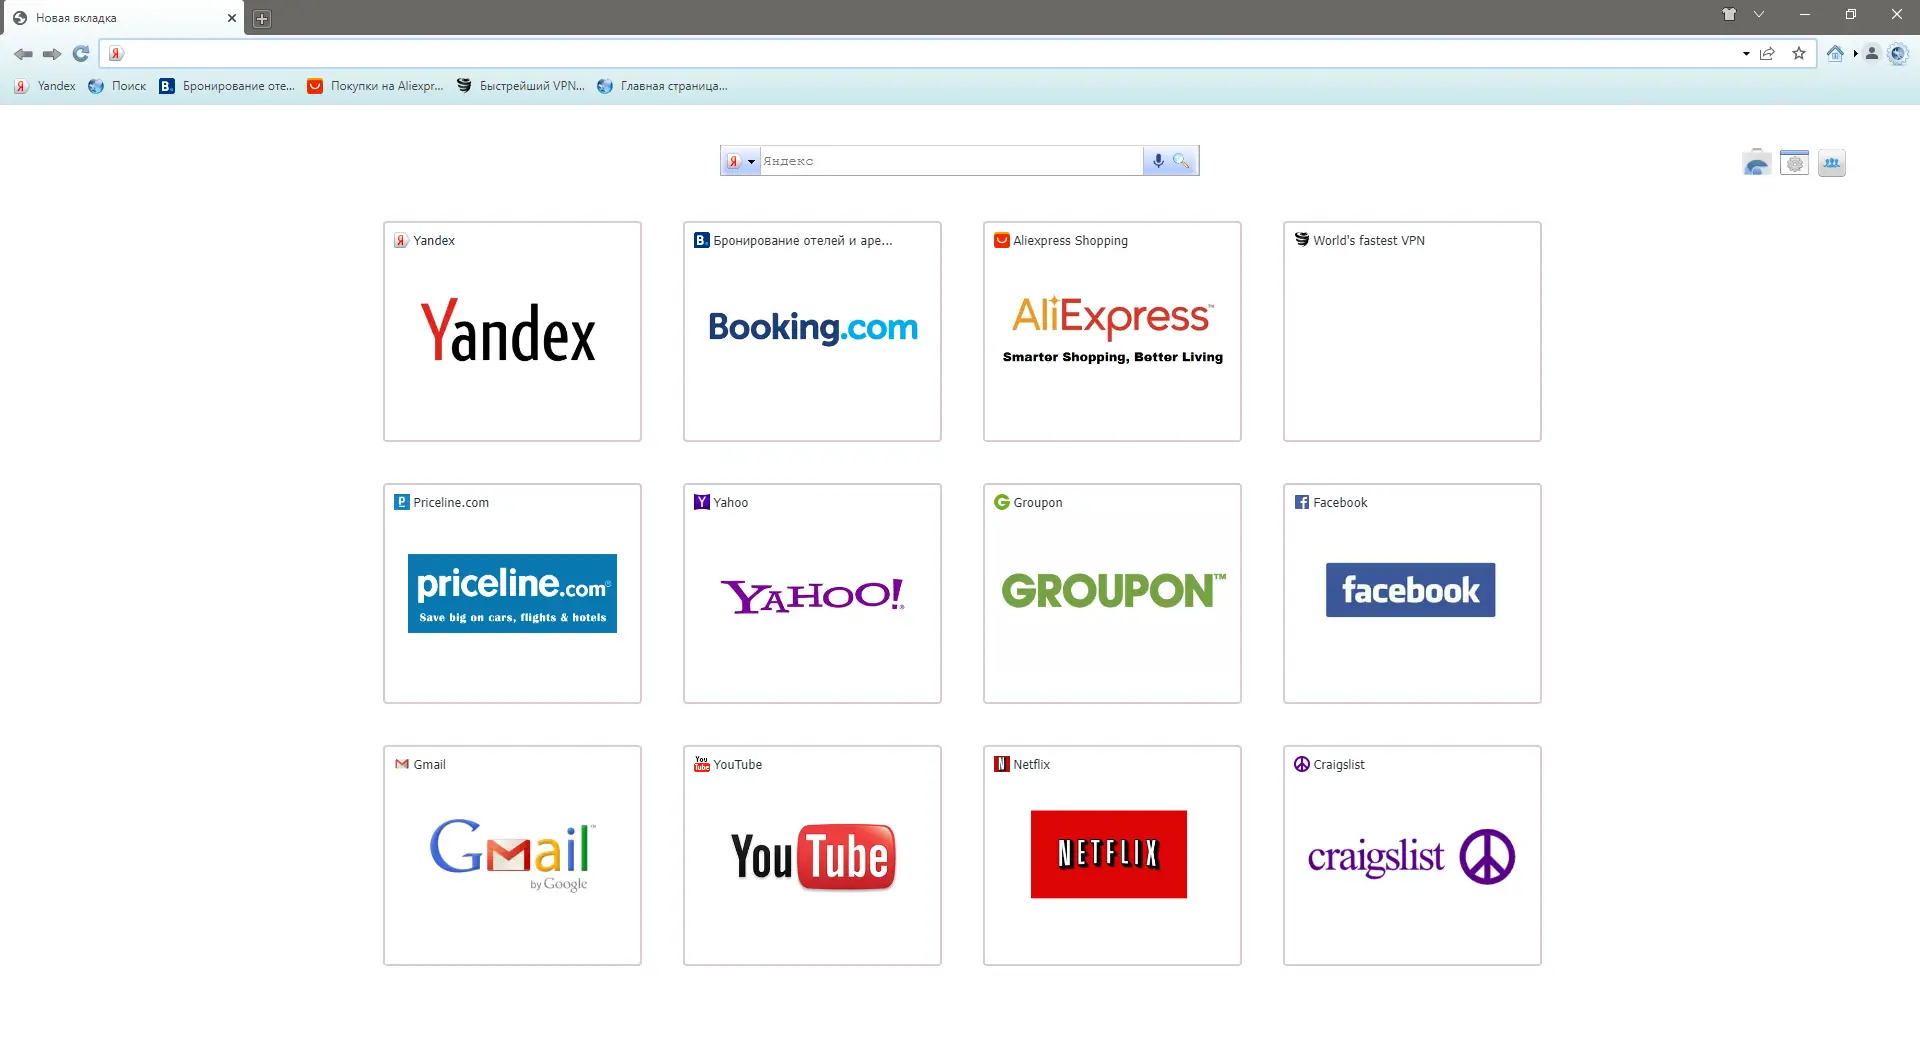Select the Новая вкладка tab

[122, 18]
